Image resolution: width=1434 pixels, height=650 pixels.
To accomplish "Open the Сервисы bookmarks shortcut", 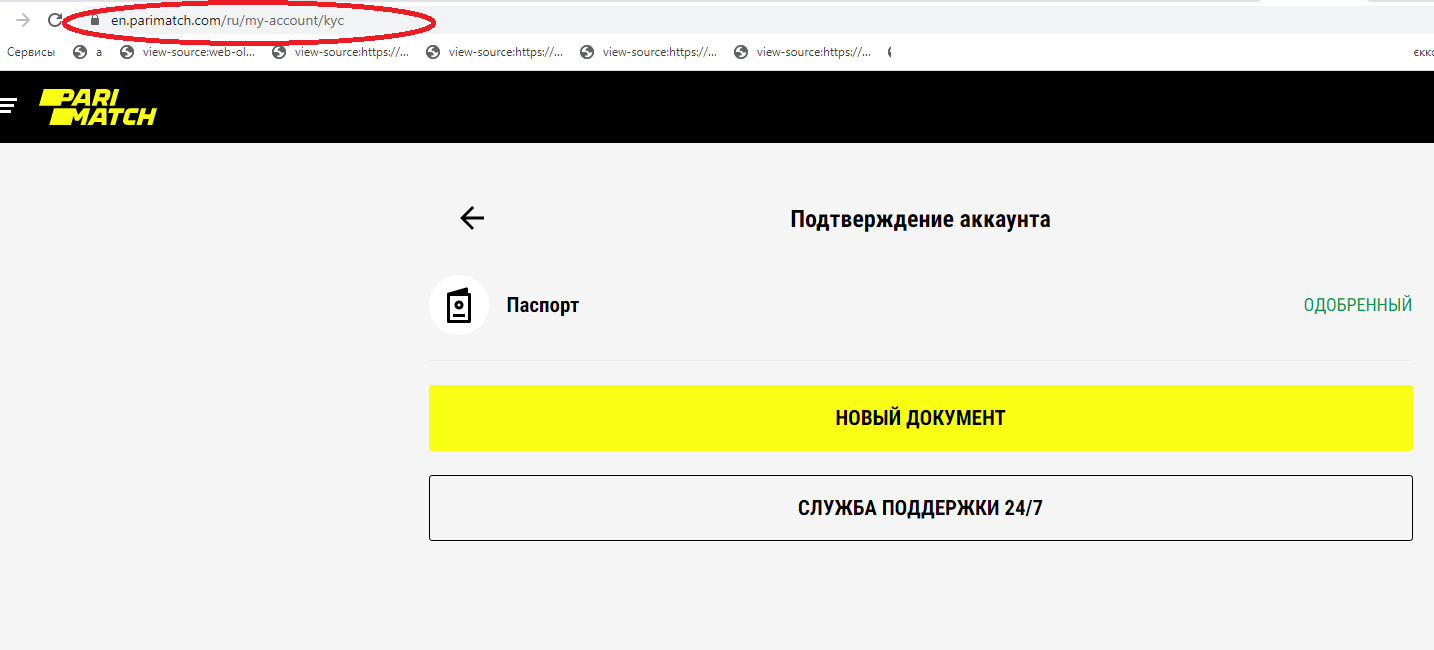I will (x=31, y=52).
